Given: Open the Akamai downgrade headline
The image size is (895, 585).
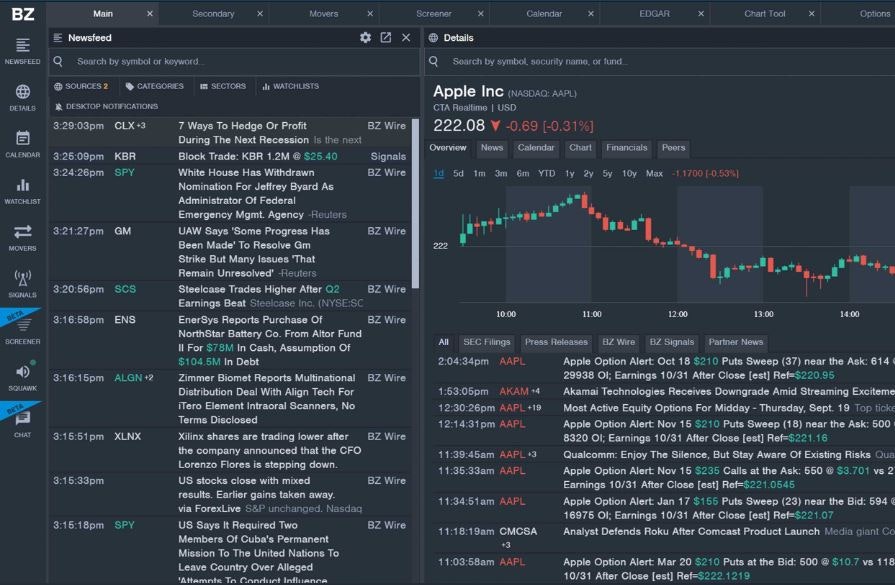Looking at the screenshot, I should (x=700, y=391).
